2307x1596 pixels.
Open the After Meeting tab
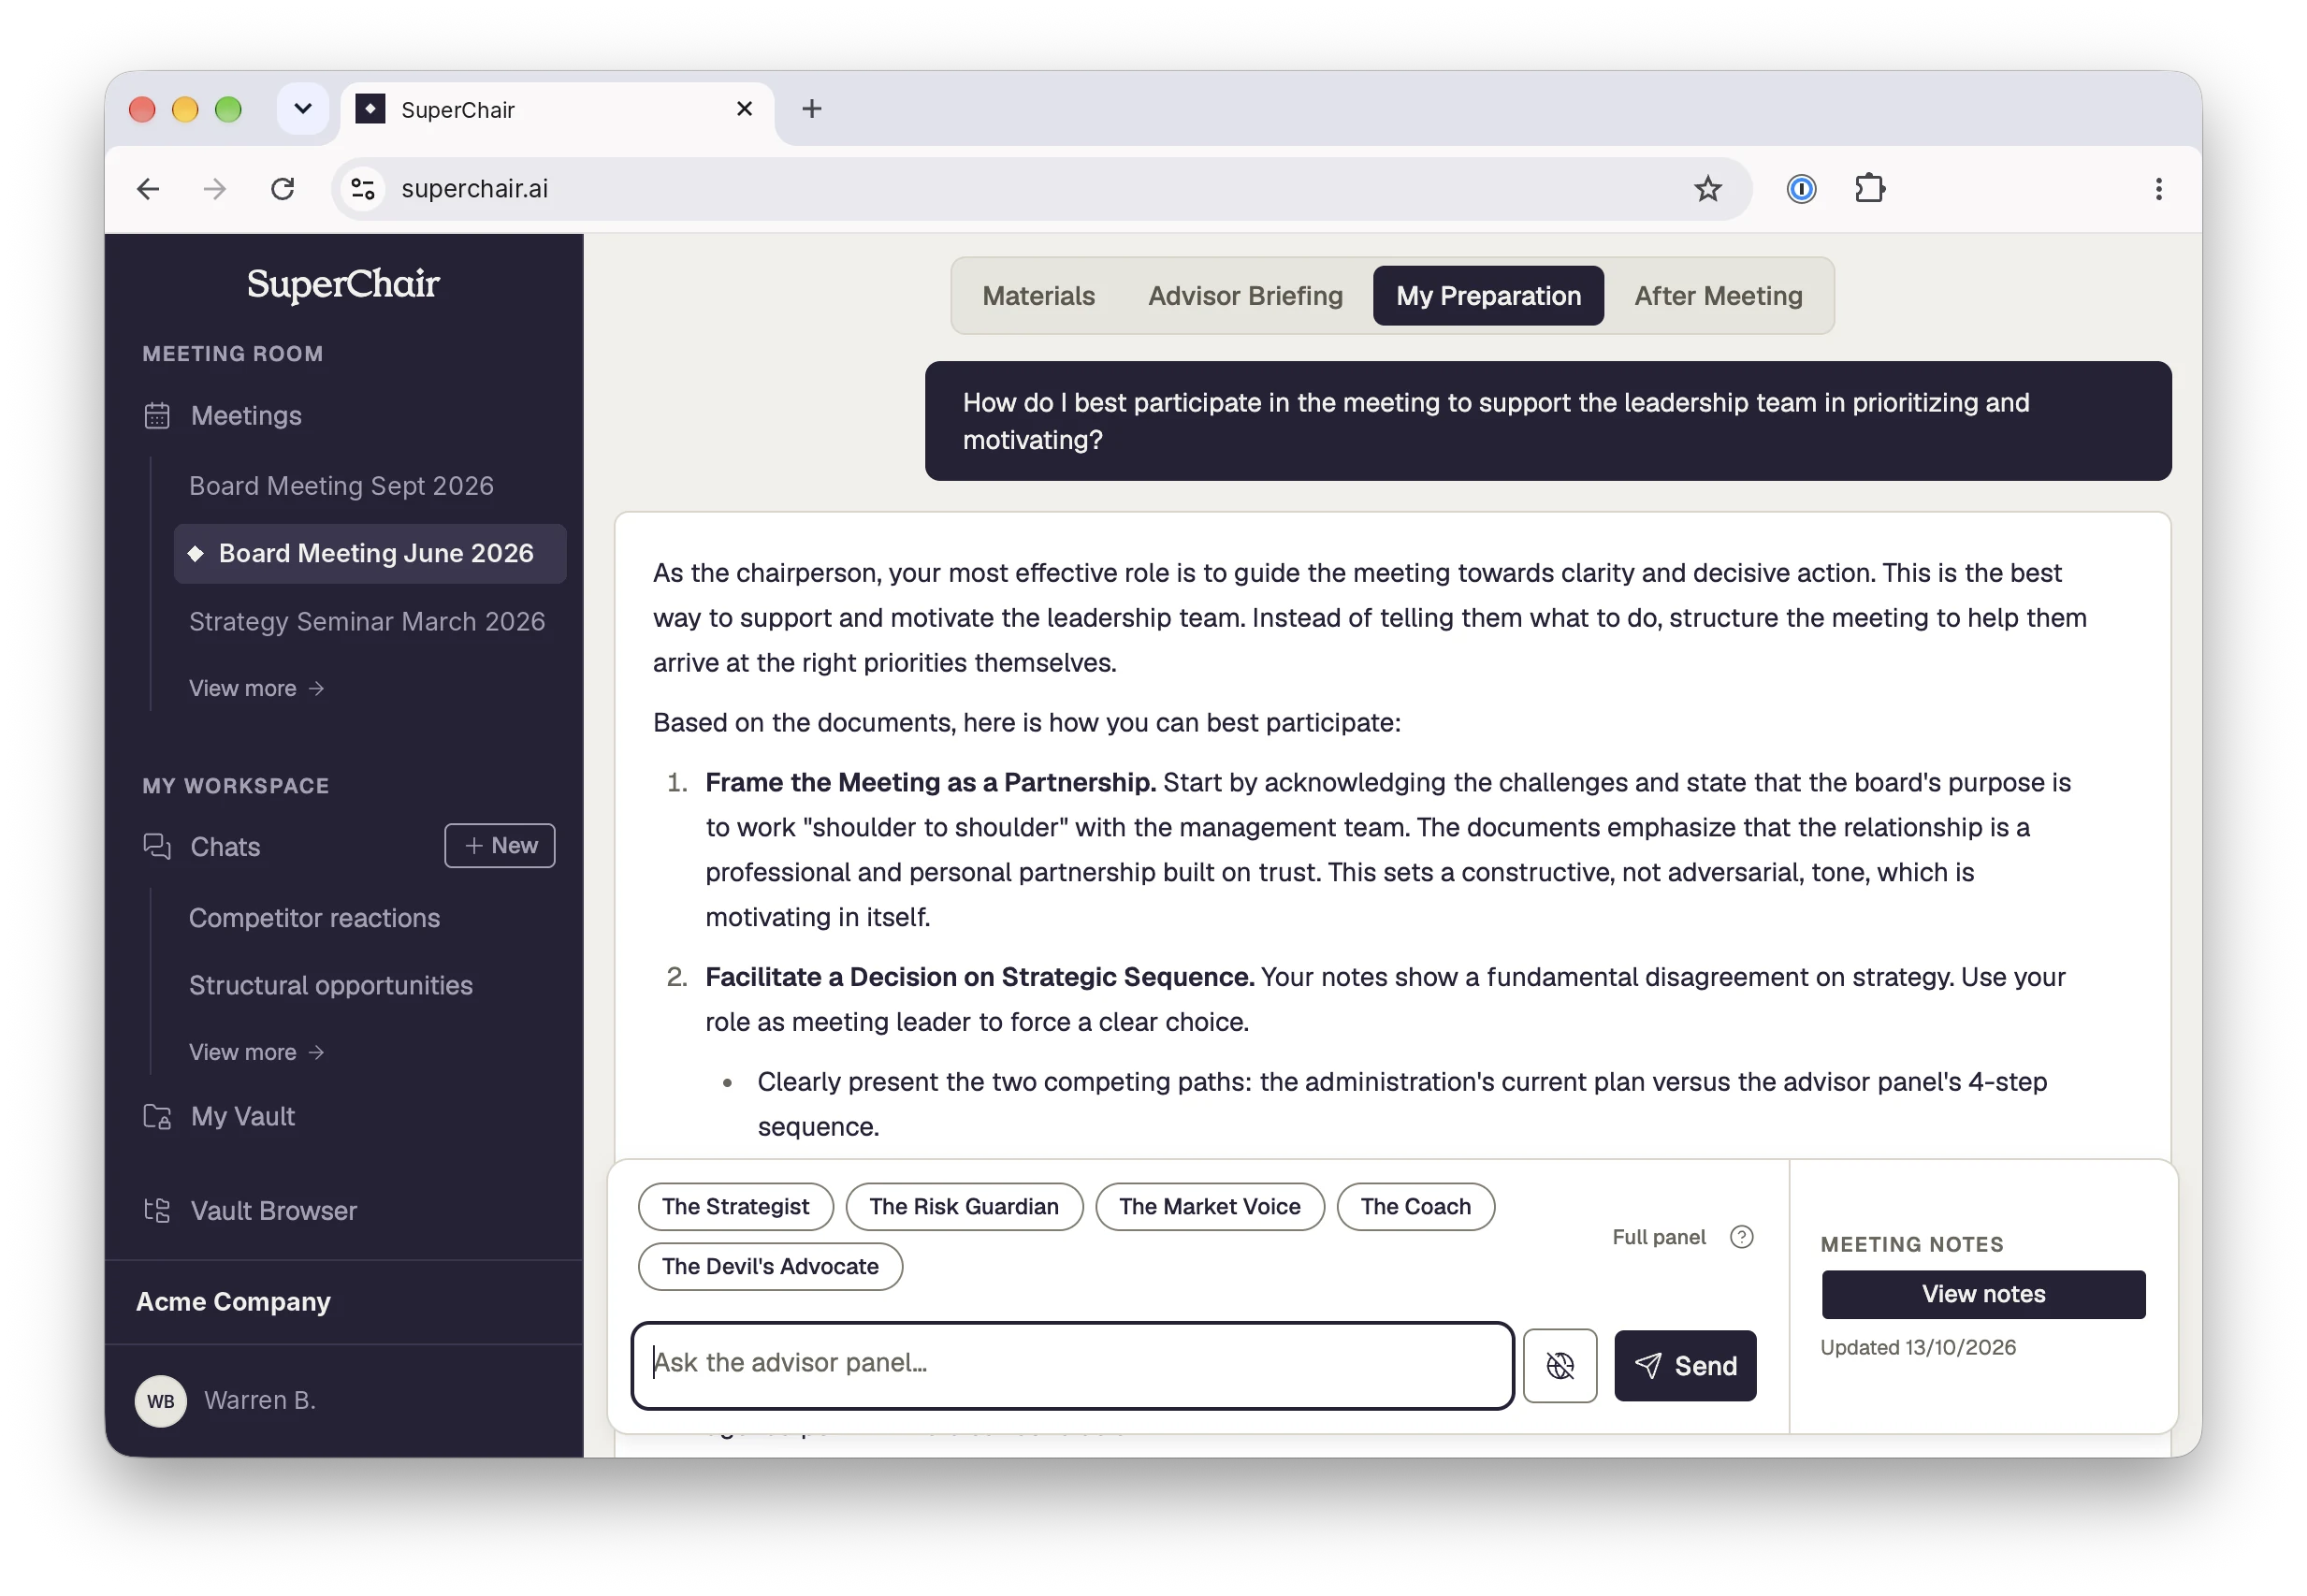[x=1717, y=296]
